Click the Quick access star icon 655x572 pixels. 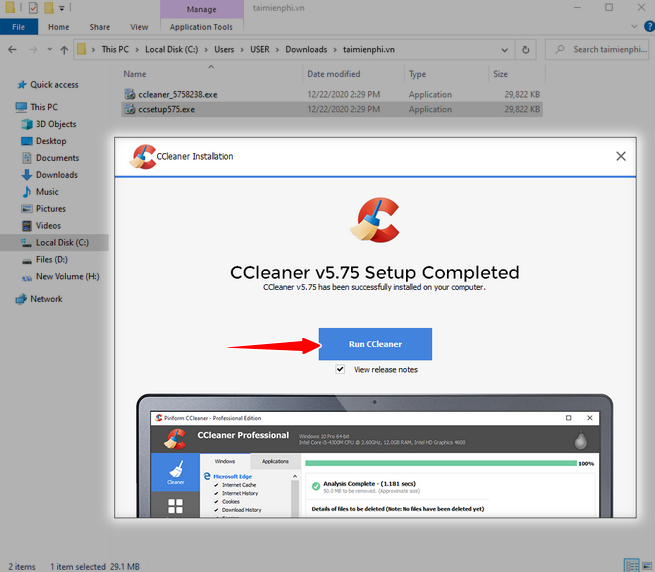[x=20, y=85]
